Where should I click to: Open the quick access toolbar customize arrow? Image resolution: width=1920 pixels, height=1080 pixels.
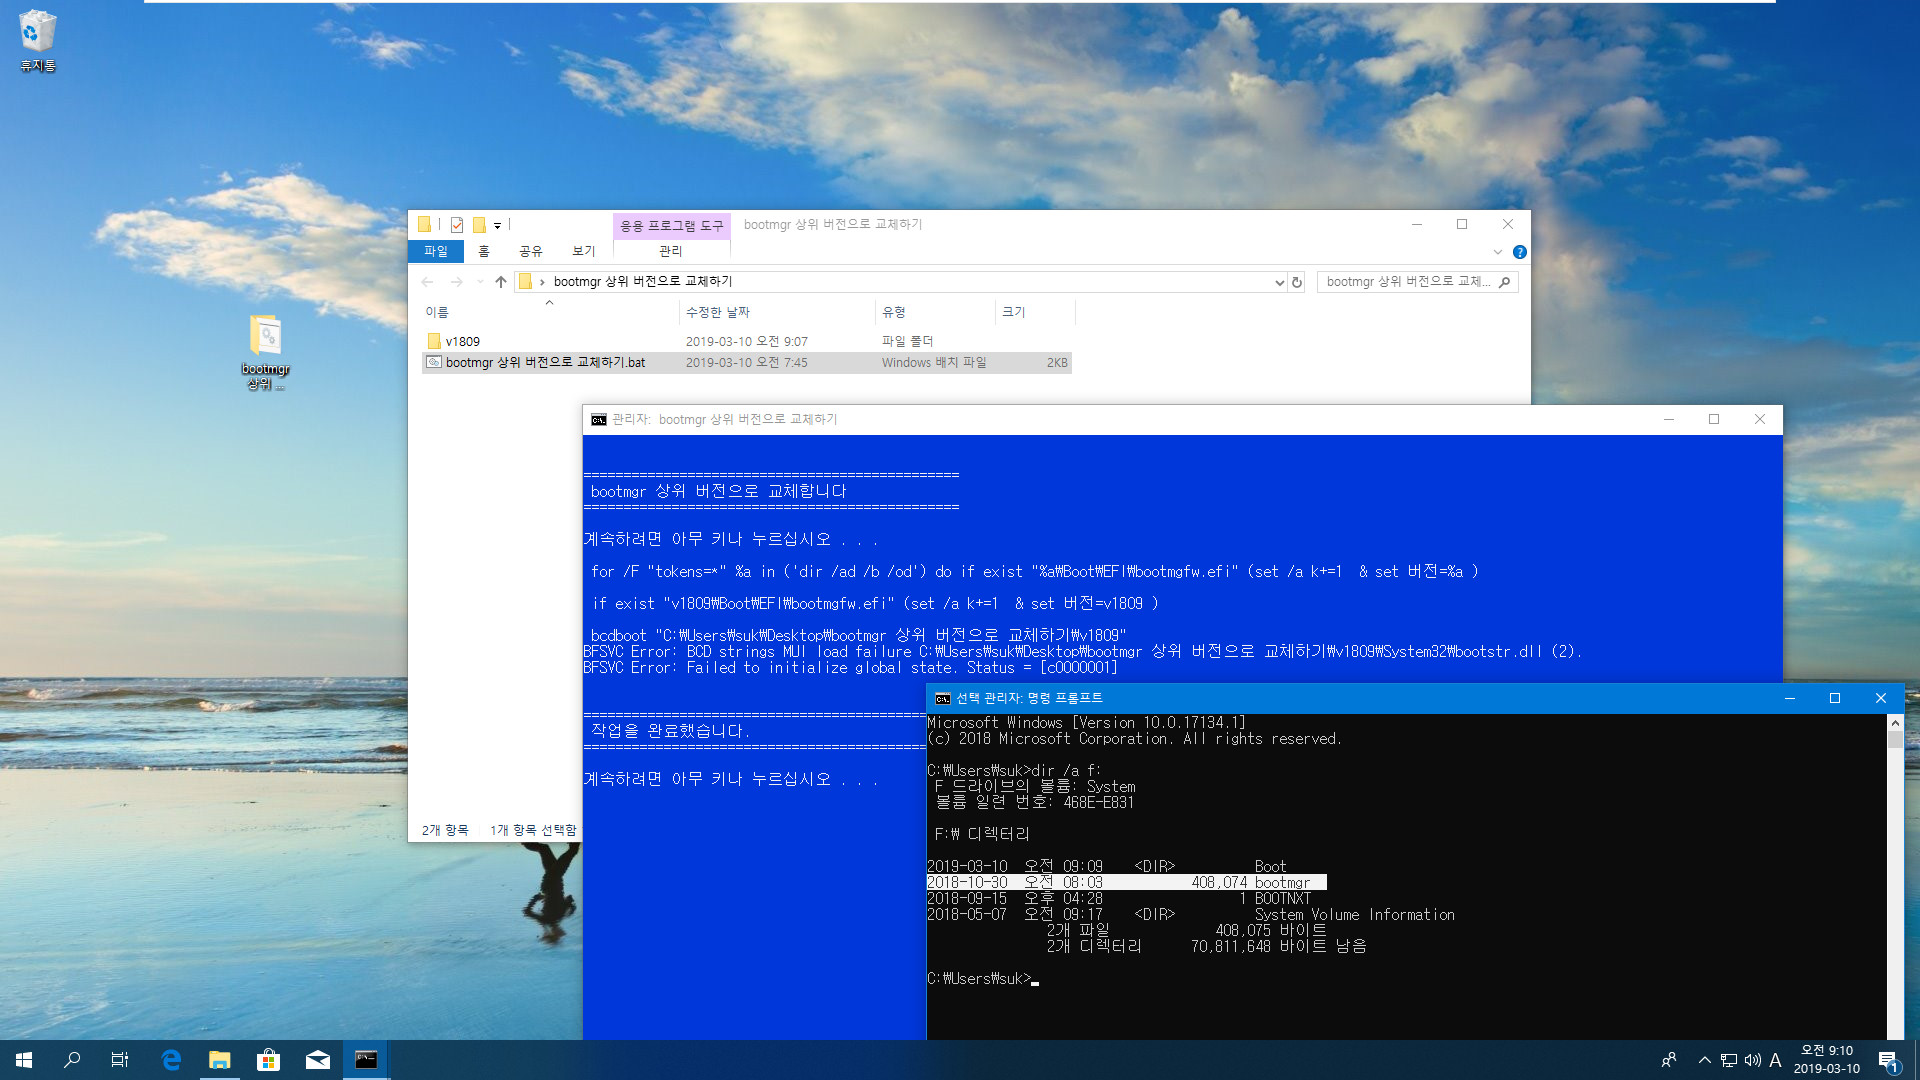[497, 226]
